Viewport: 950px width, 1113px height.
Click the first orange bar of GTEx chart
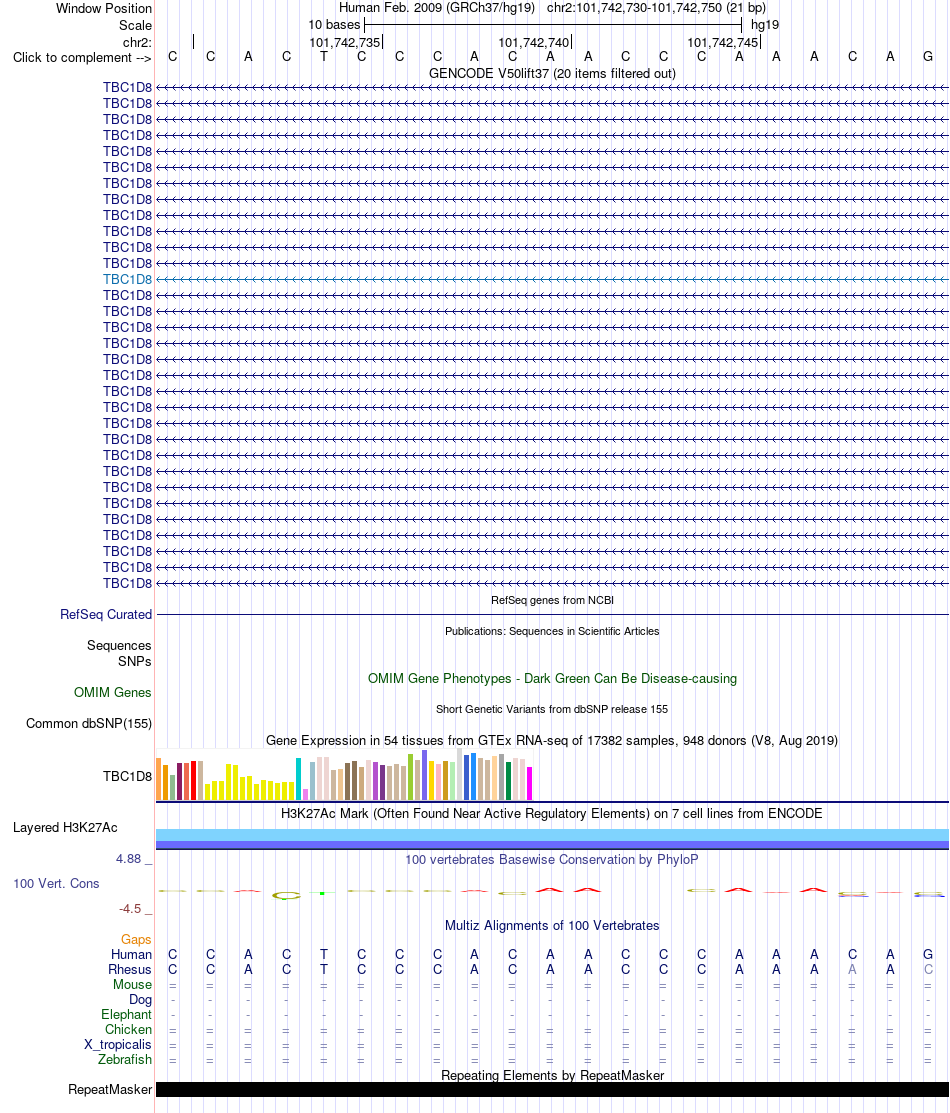(x=158, y=779)
